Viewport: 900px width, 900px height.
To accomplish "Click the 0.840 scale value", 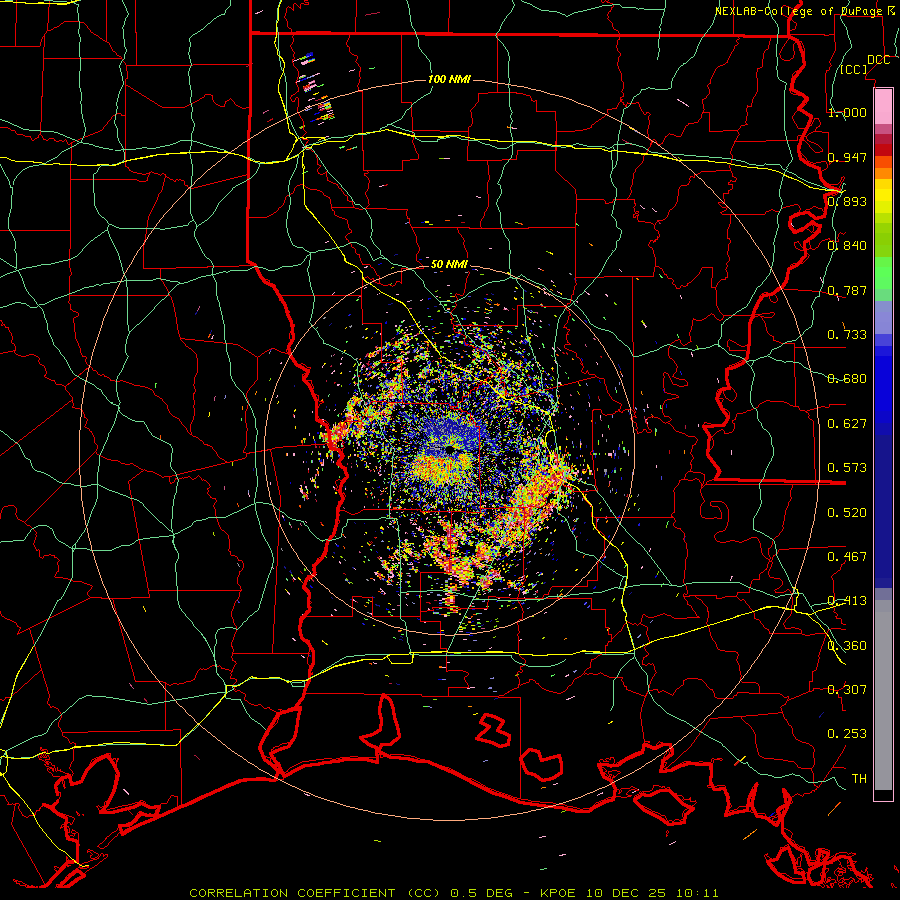I will point(847,246).
